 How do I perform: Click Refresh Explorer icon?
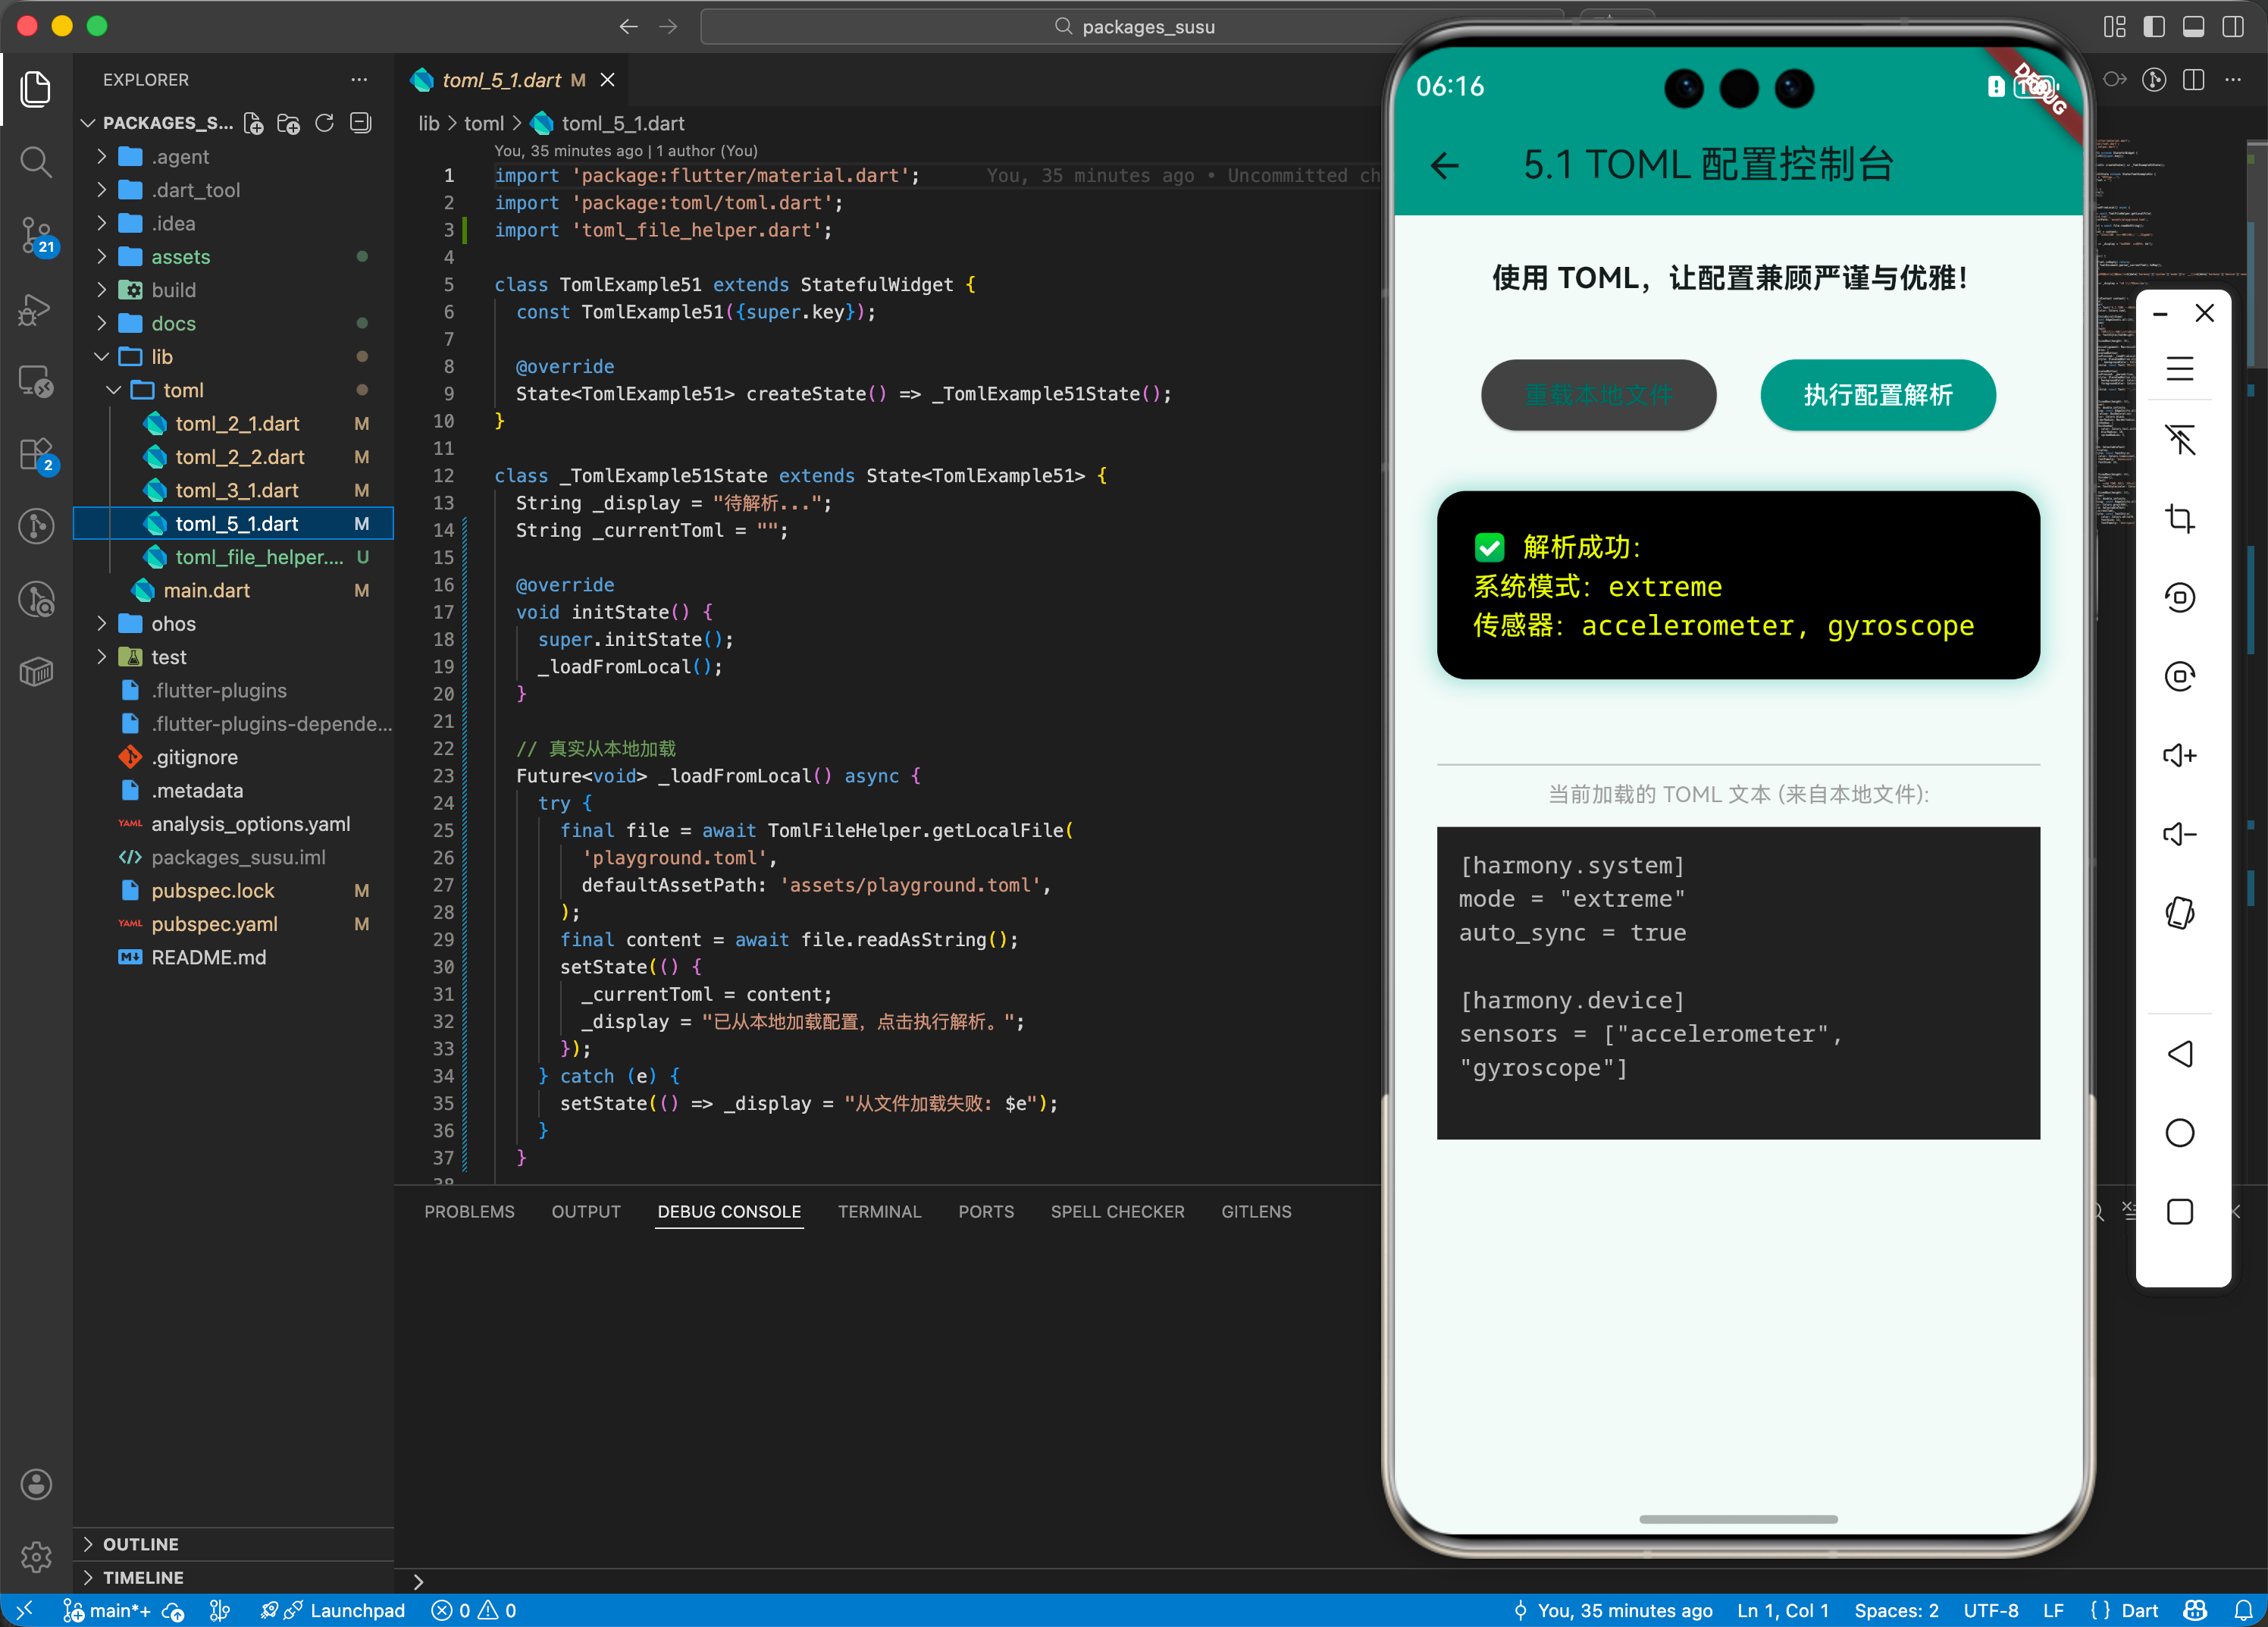(x=324, y=123)
